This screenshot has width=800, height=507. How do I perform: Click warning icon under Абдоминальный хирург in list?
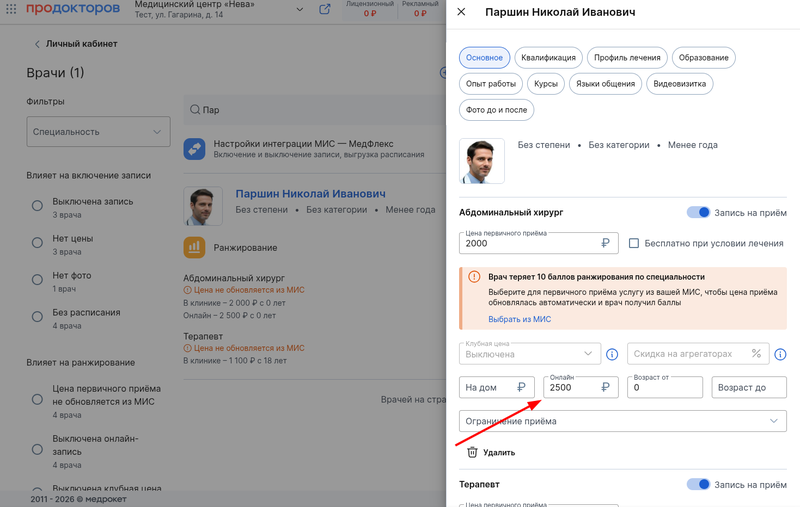tap(187, 290)
